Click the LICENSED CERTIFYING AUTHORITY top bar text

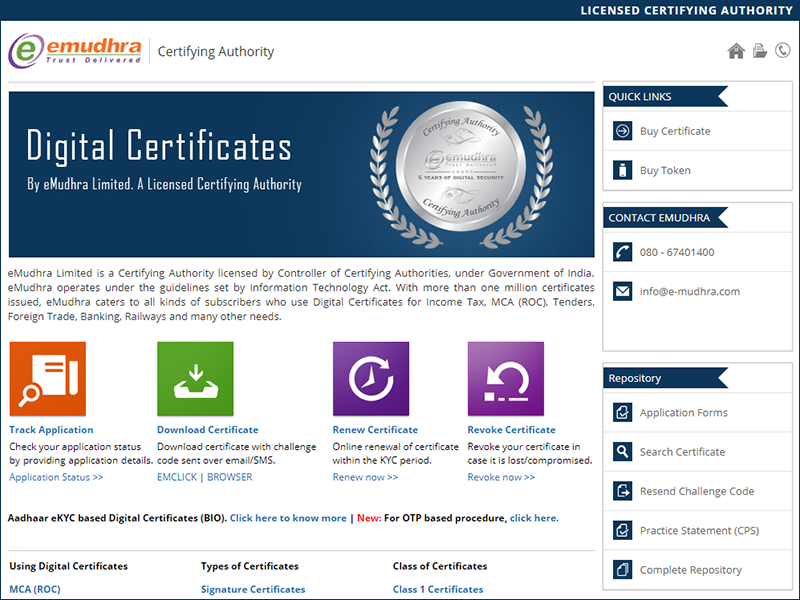(x=686, y=10)
